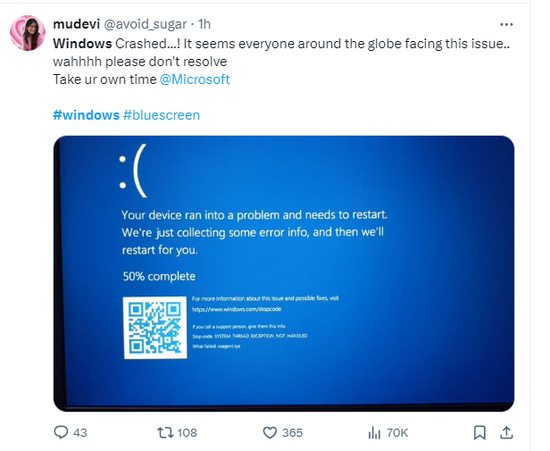This screenshot has width=550, height=451.
Task: Like the tweet with heart icon
Action: 270,432
